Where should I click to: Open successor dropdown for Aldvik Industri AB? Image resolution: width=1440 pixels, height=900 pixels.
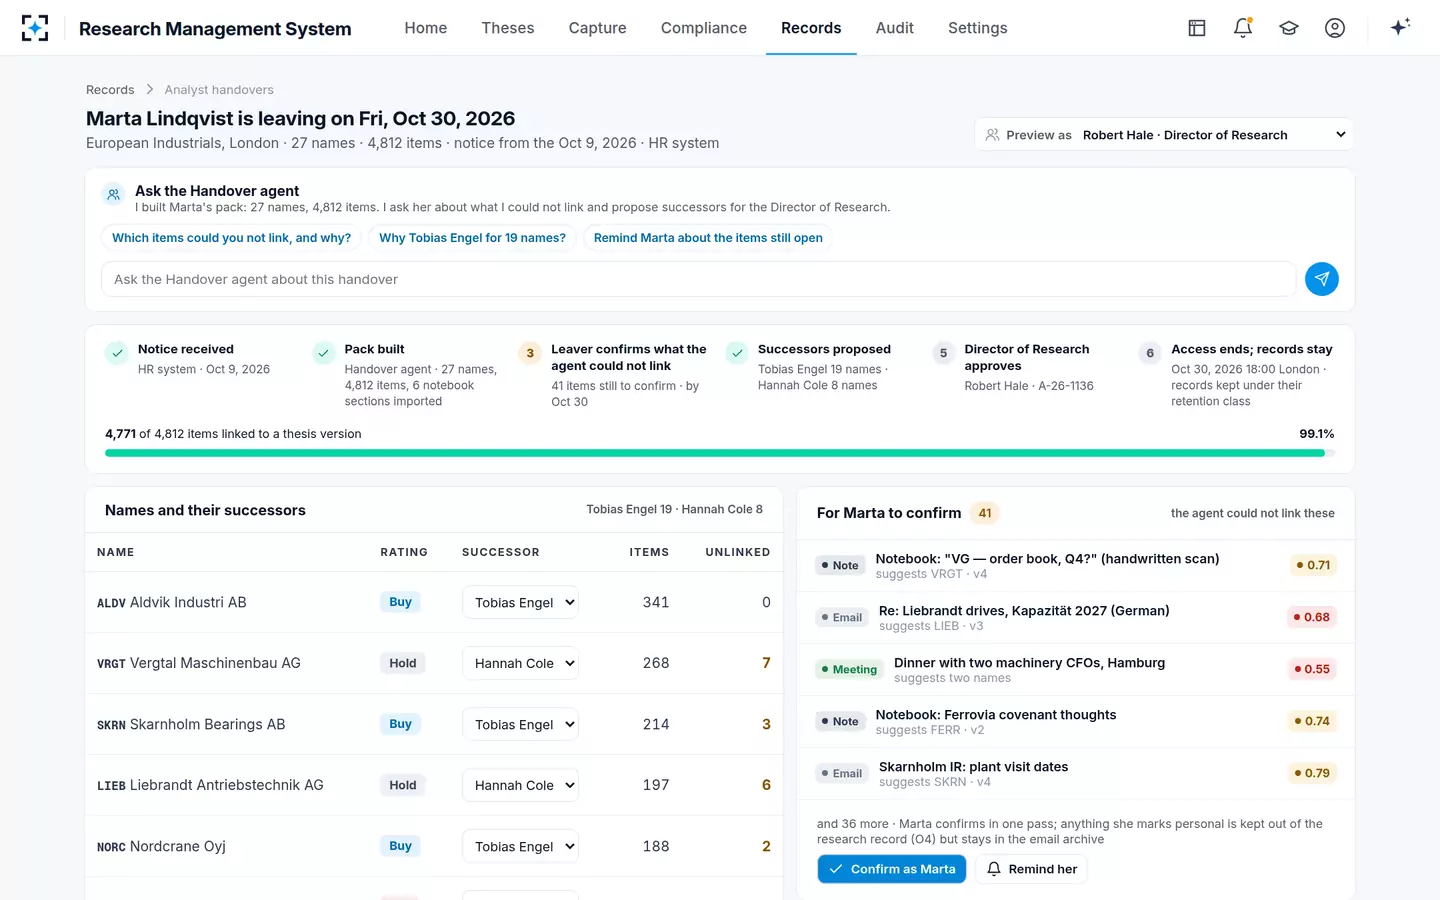click(520, 602)
